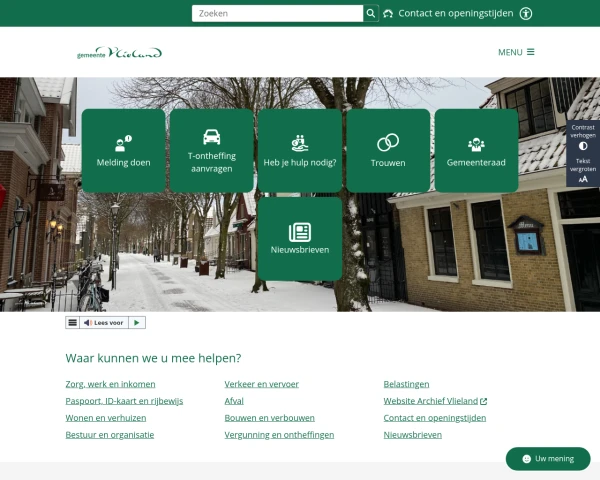Image resolution: width=600 pixels, height=480 pixels.
Task: Go to homepage via gemeente Vlieland logo
Action: click(x=119, y=52)
